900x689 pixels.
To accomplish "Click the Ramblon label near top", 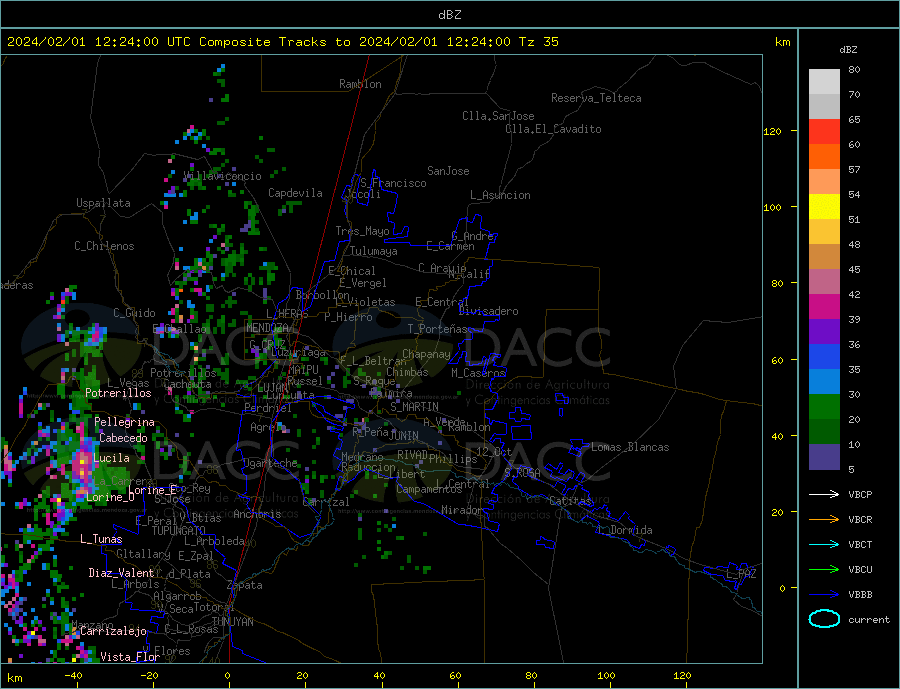I will click(x=360, y=84).
